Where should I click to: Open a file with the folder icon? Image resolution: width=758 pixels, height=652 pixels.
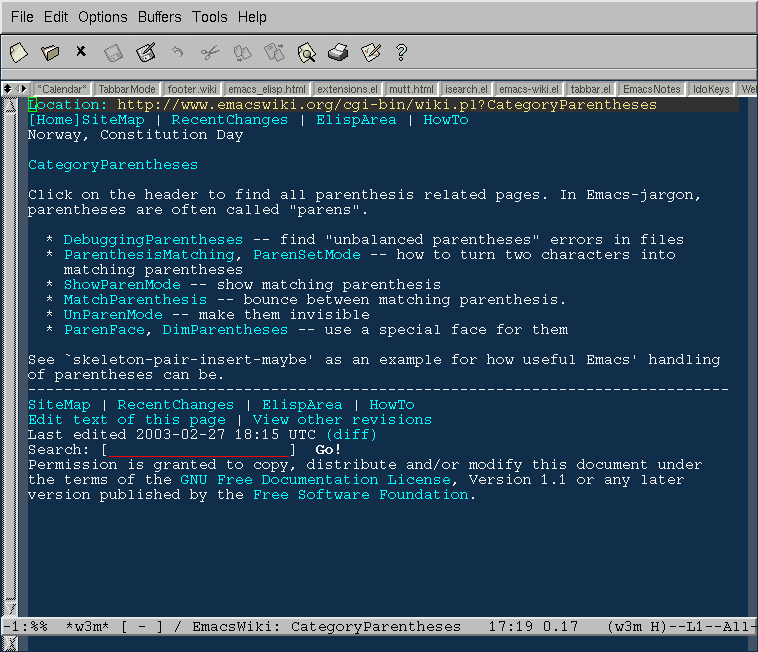click(50, 52)
